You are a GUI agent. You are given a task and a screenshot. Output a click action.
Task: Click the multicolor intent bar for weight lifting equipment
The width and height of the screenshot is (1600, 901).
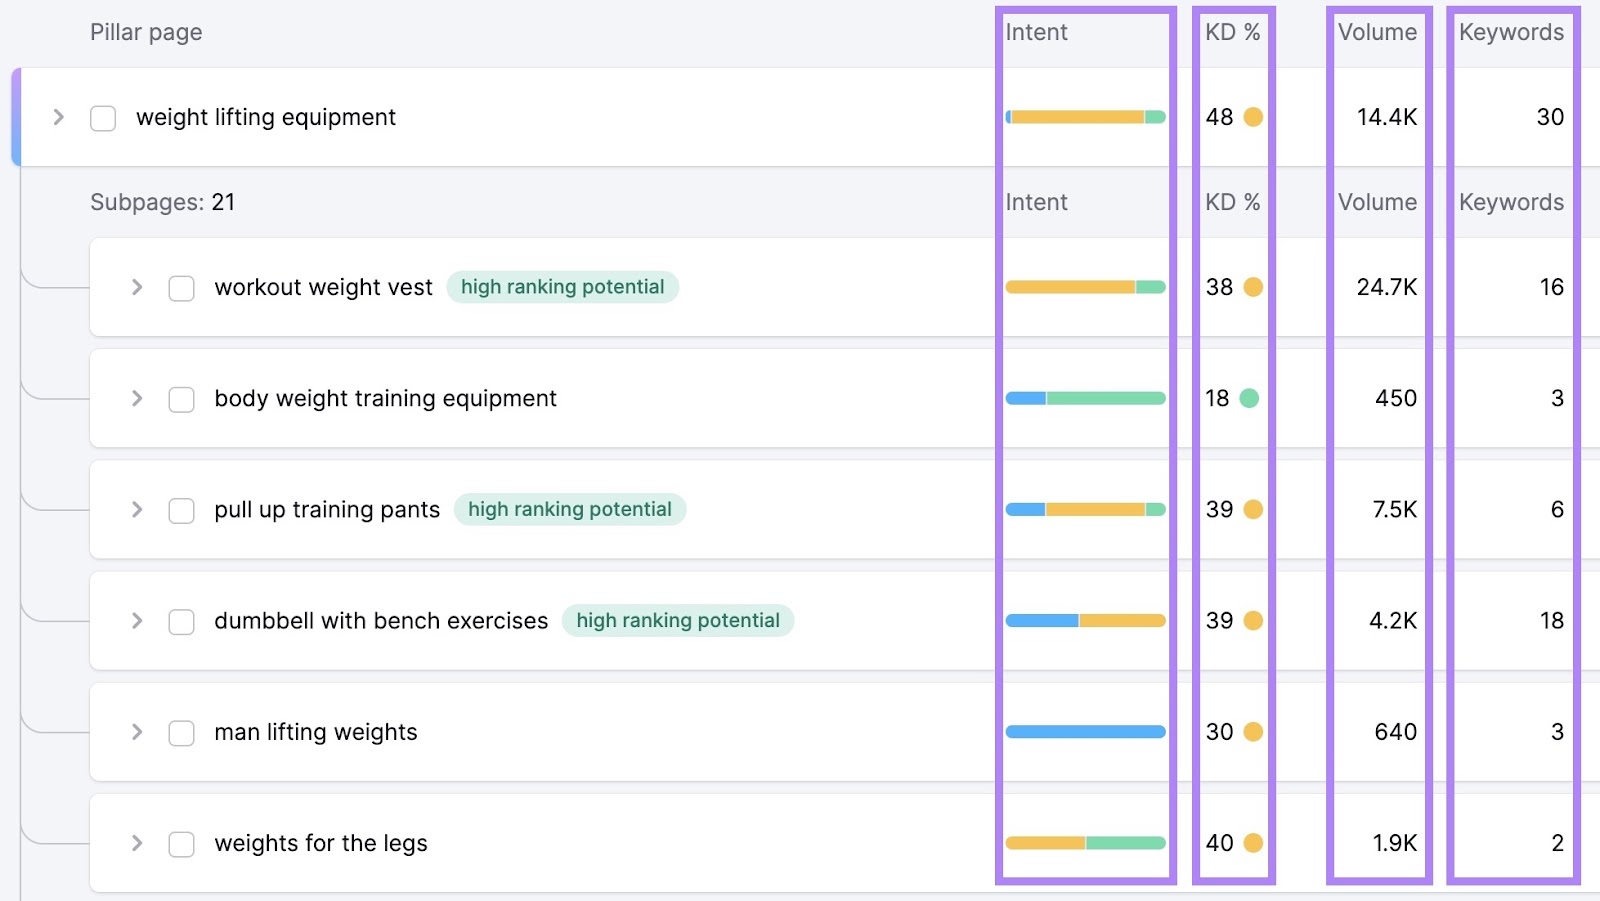pyautogui.click(x=1085, y=117)
